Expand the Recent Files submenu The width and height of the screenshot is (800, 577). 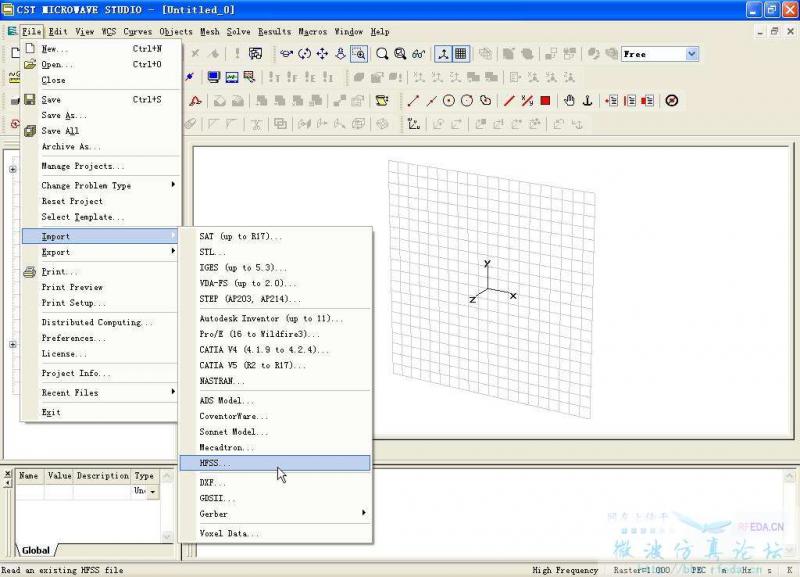[101, 393]
